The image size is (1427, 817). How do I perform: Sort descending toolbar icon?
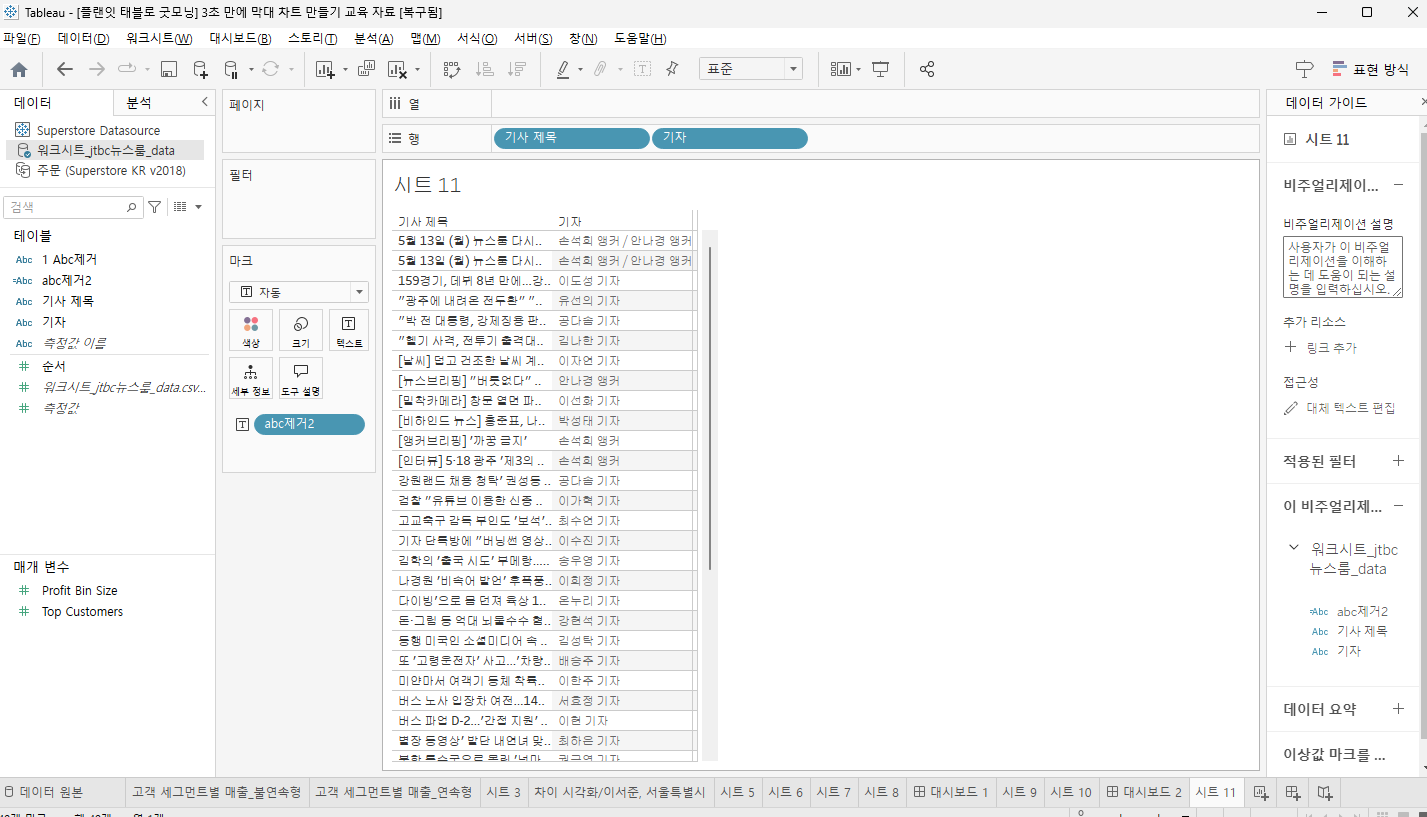pos(517,69)
